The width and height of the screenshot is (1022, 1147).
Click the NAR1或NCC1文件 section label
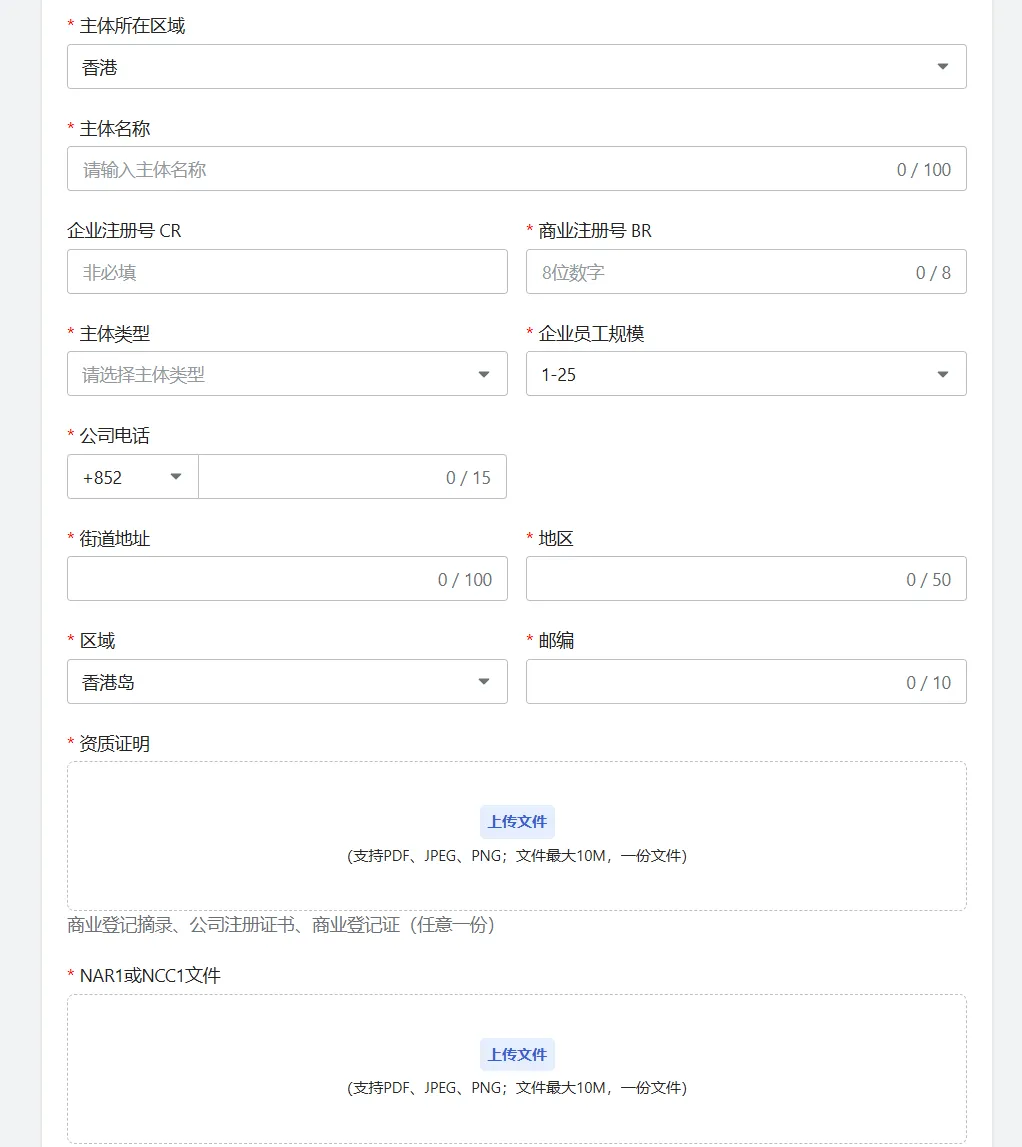tap(150, 975)
